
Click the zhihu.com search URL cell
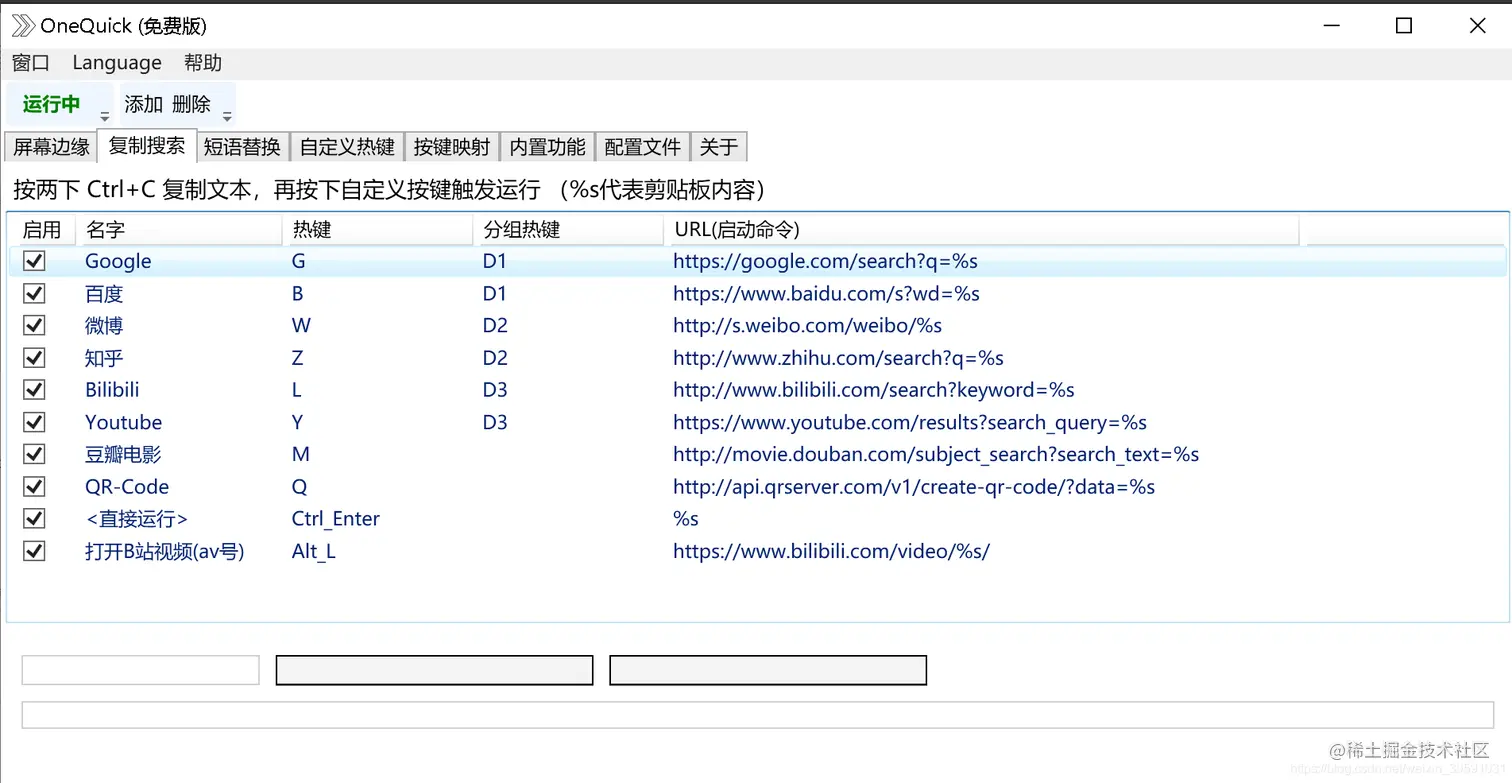click(838, 358)
